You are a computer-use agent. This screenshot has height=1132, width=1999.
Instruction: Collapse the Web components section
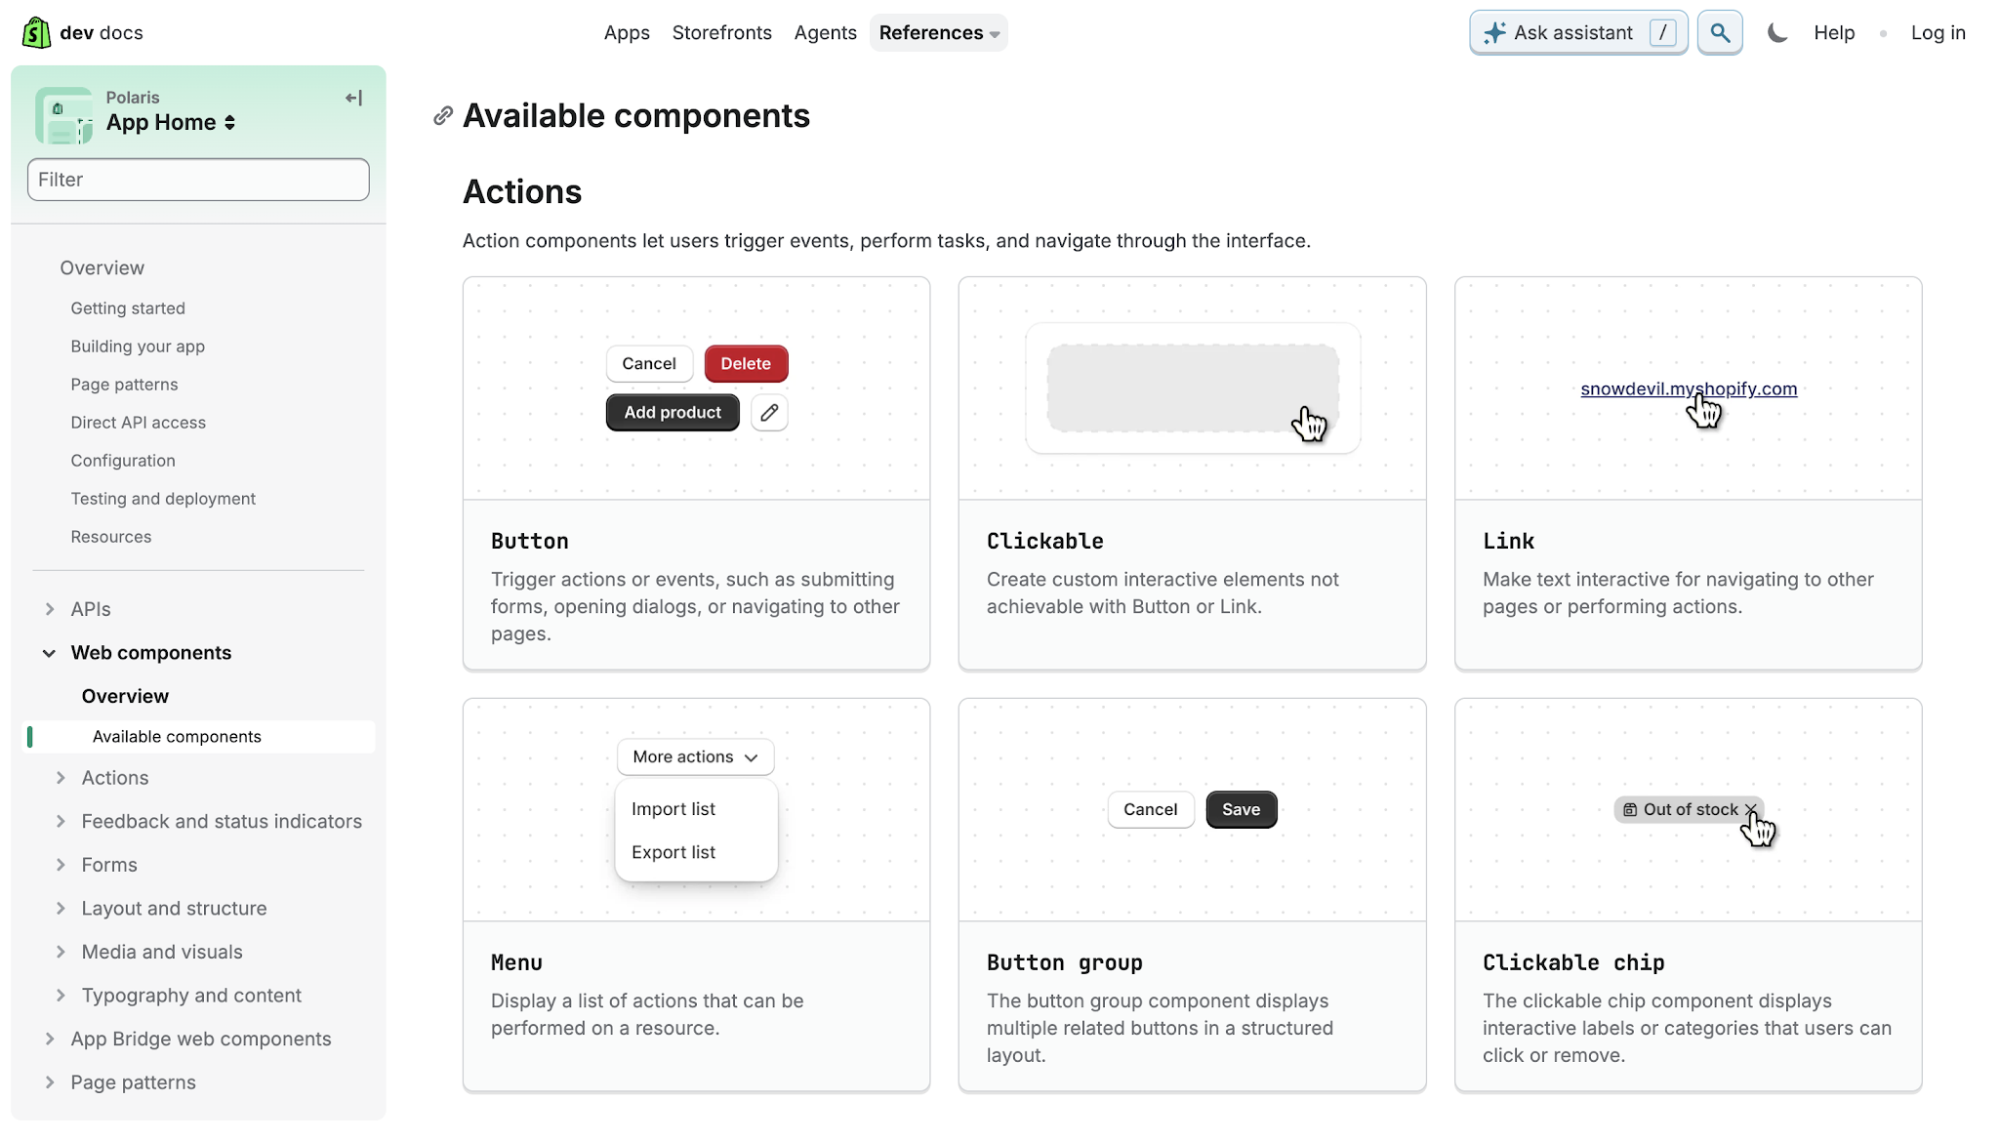pyautogui.click(x=49, y=653)
